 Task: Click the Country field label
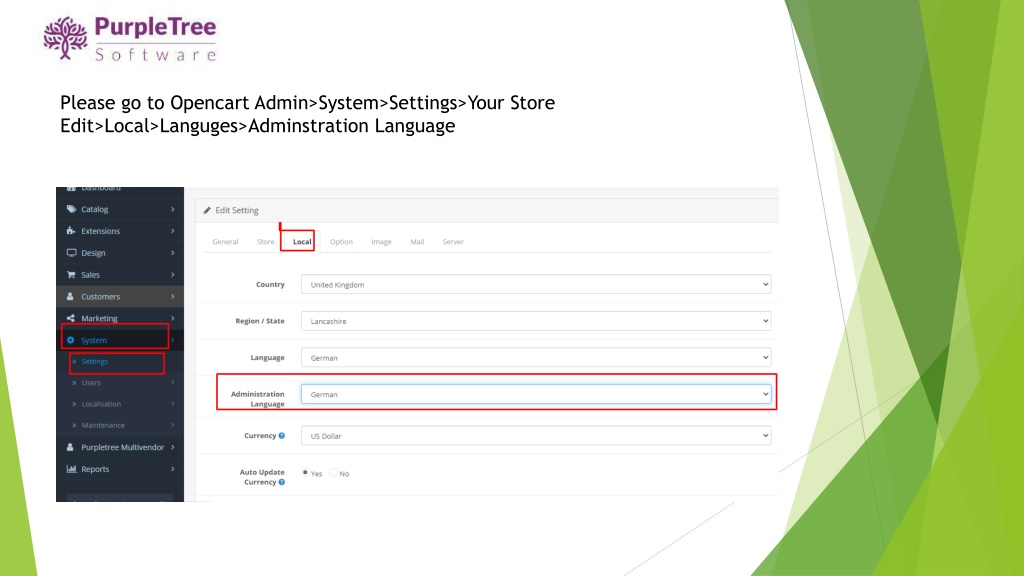pos(270,285)
